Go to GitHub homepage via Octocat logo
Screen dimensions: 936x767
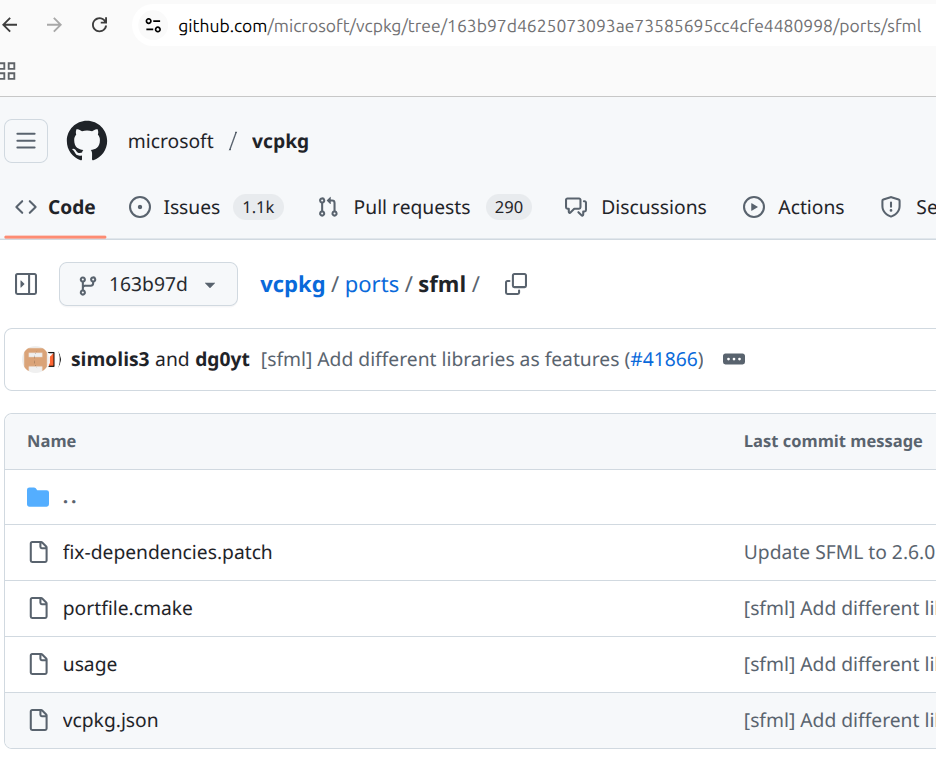(x=87, y=141)
